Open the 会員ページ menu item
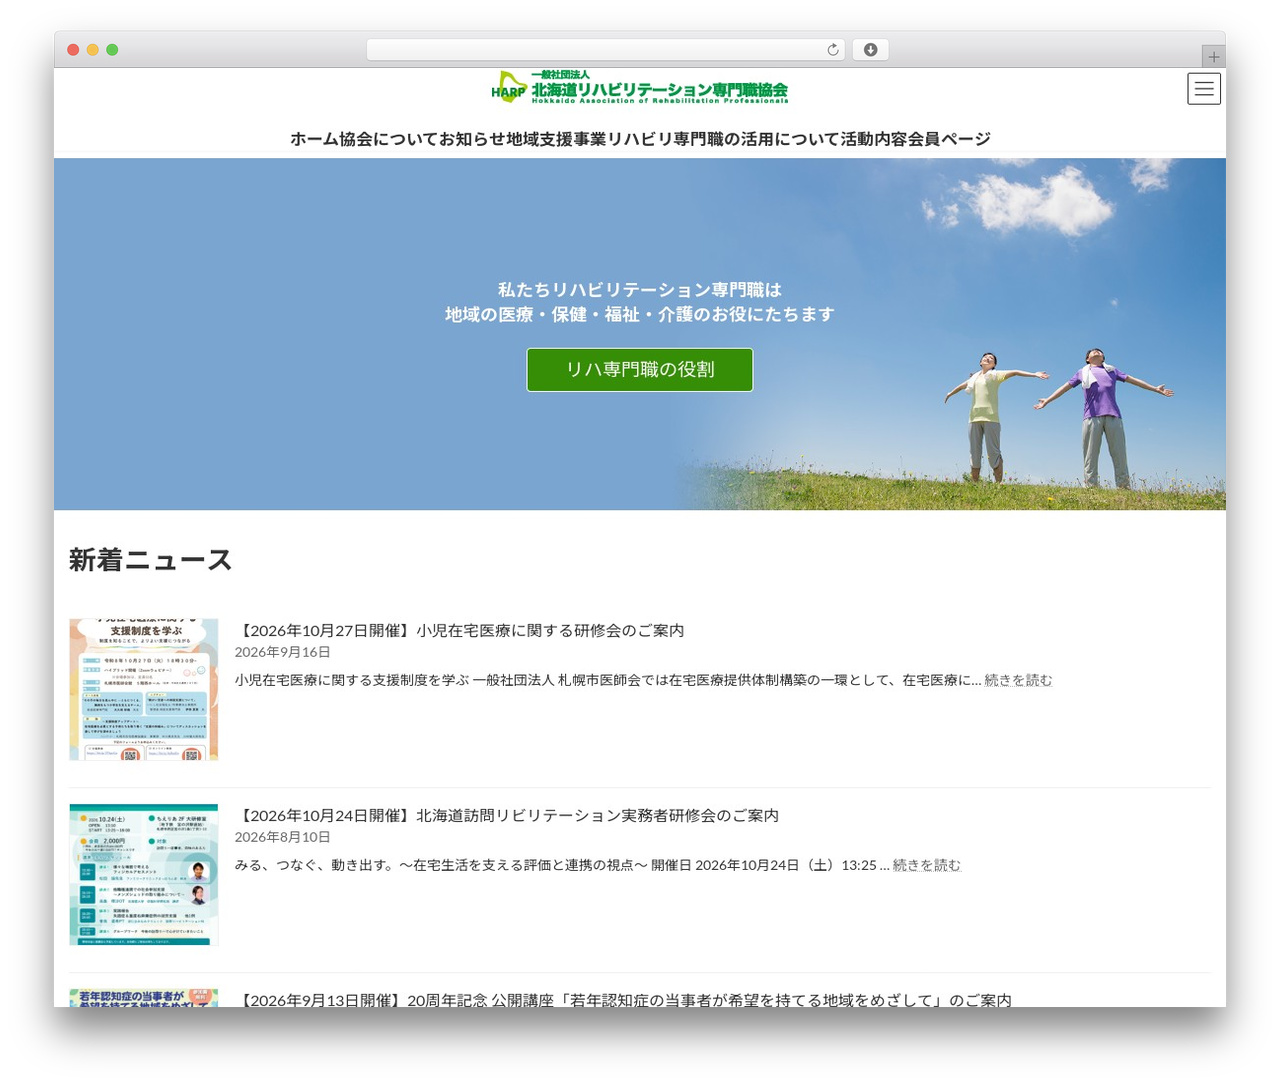This screenshot has height=1084, width=1280. tap(949, 139)
